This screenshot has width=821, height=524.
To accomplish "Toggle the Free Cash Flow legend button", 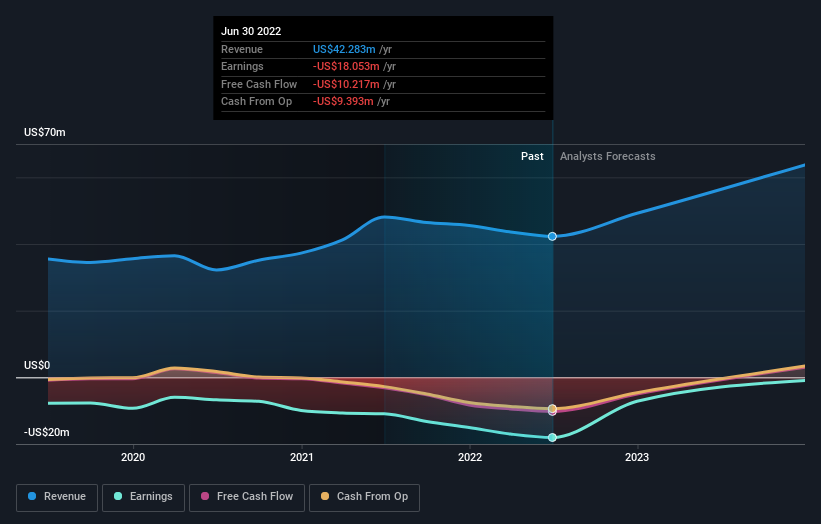I will point(247,497).
